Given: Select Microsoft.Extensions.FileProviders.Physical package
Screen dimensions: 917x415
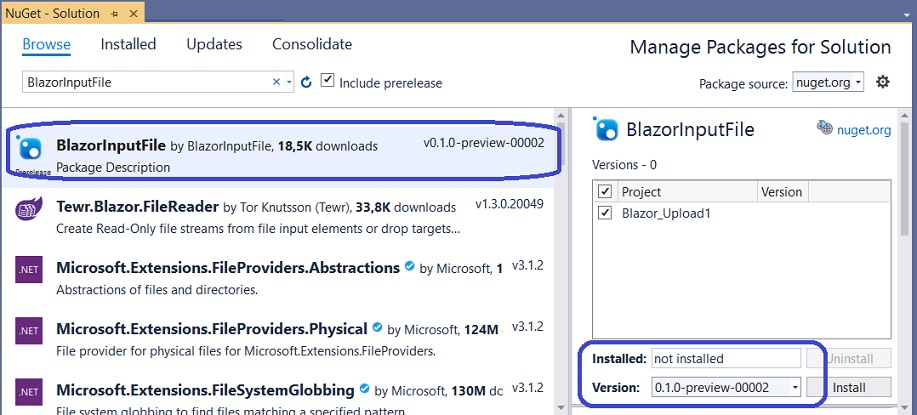Looking at the screenshot, I should click(x=278, y=339).
